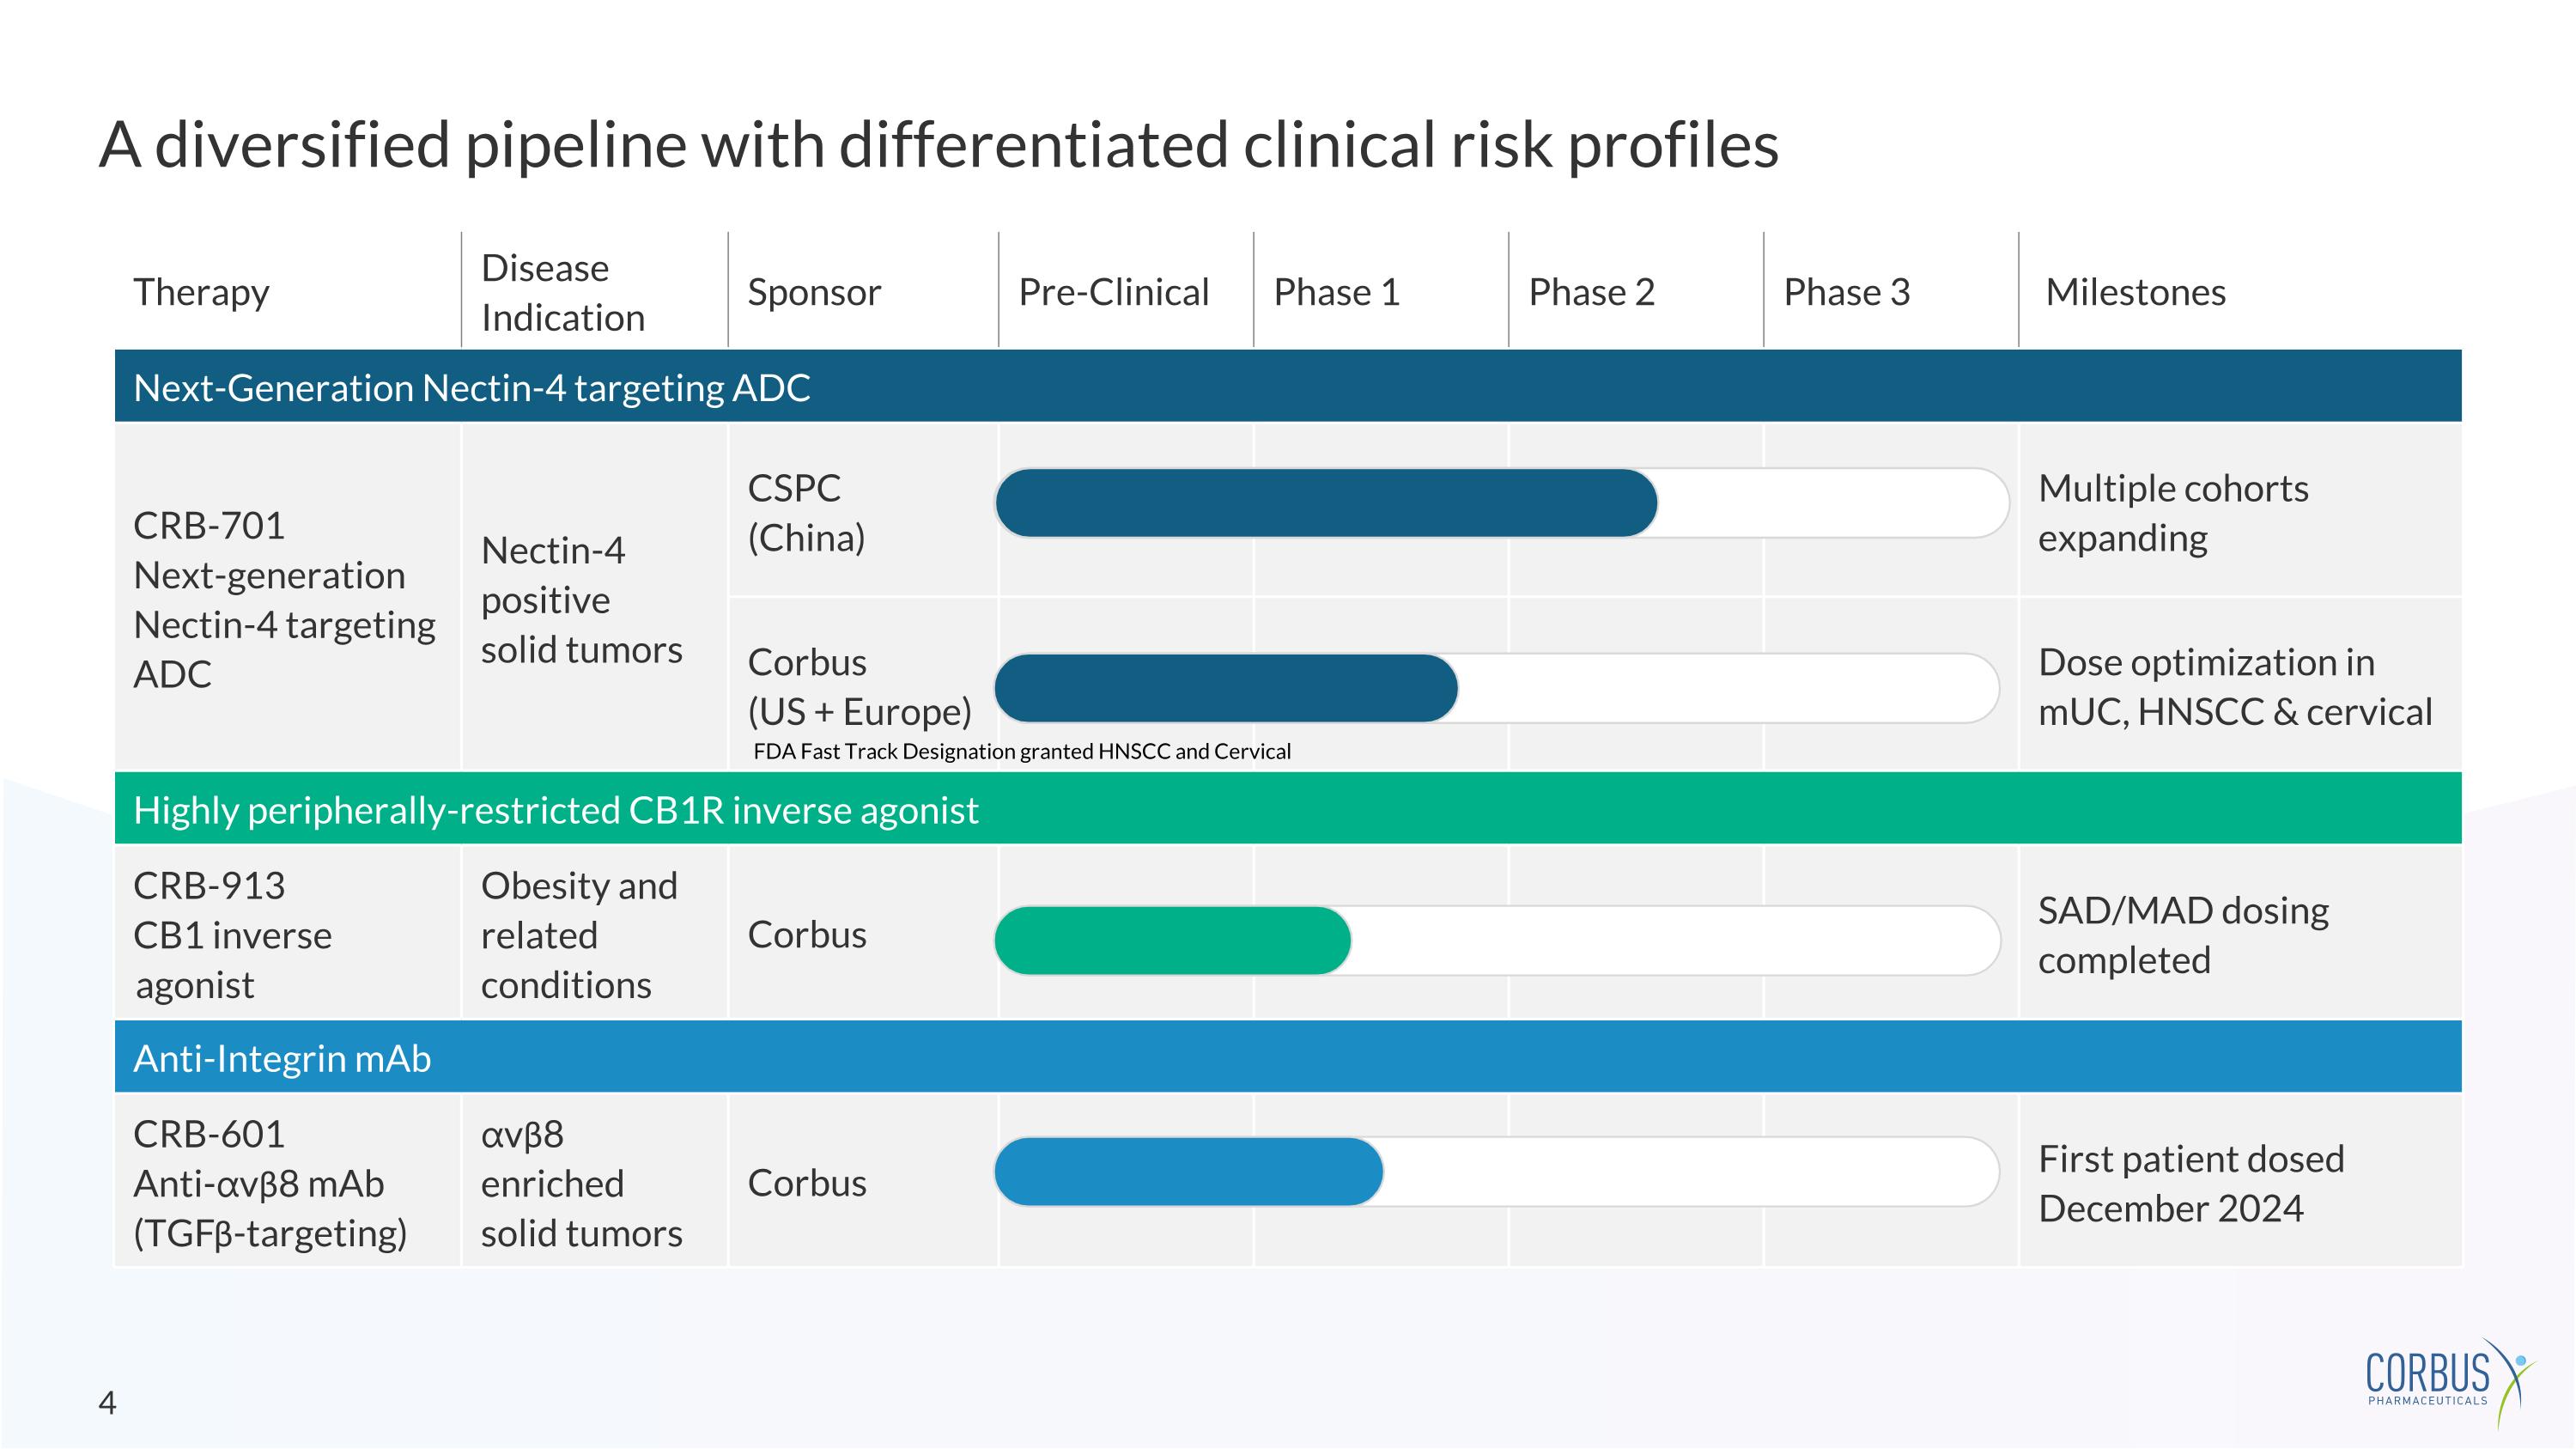This screenshot has width=2576, height=1449.
Task: Click the Milestones column header
Action: [2135, 292]
